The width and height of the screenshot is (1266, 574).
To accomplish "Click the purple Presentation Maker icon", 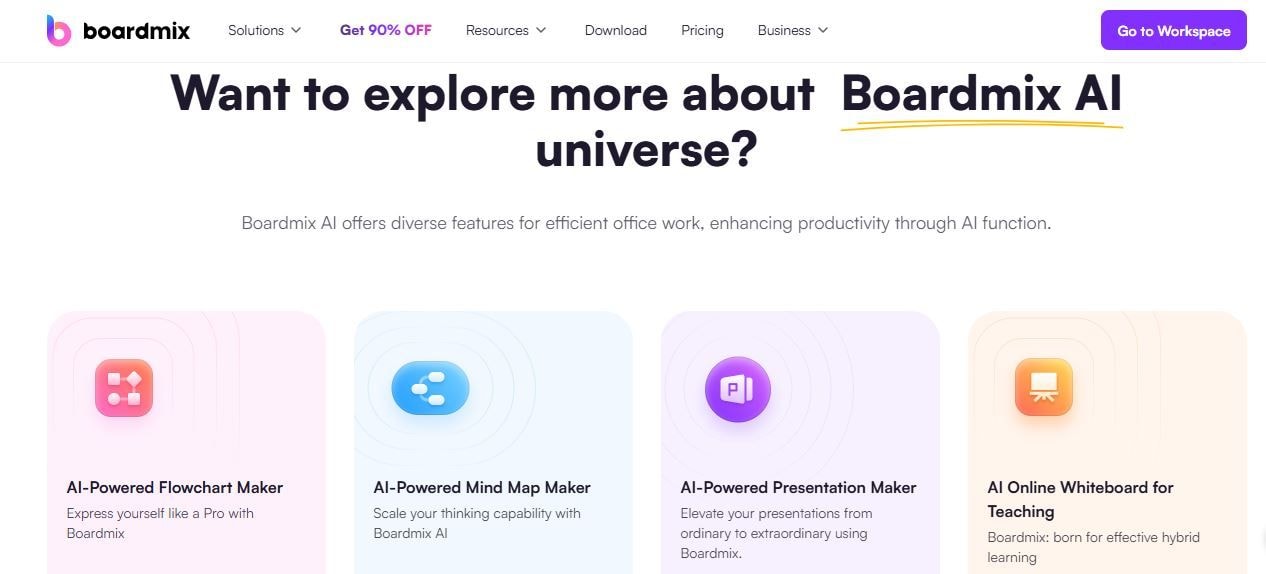I will [x=738, y=389].
